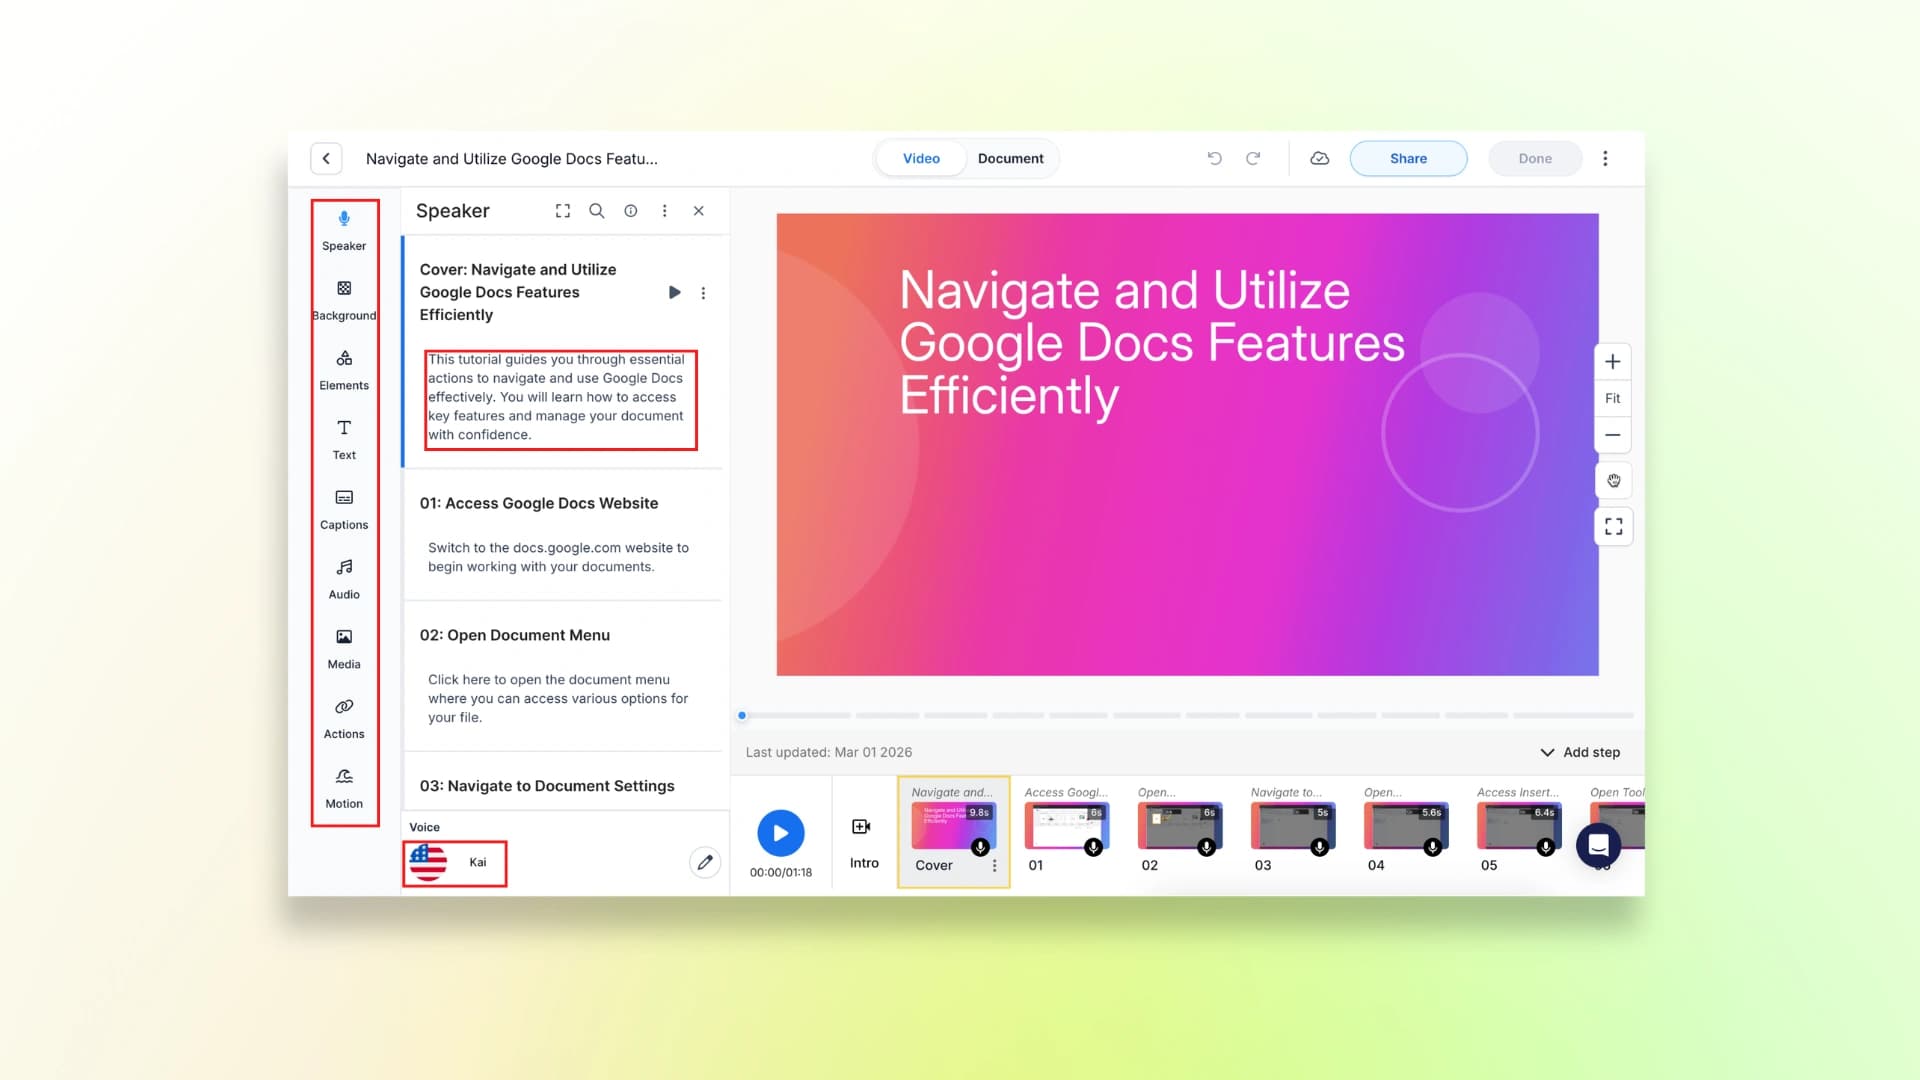
Task: Click the cloud save status icon
Action: (x=1319, y=159)
